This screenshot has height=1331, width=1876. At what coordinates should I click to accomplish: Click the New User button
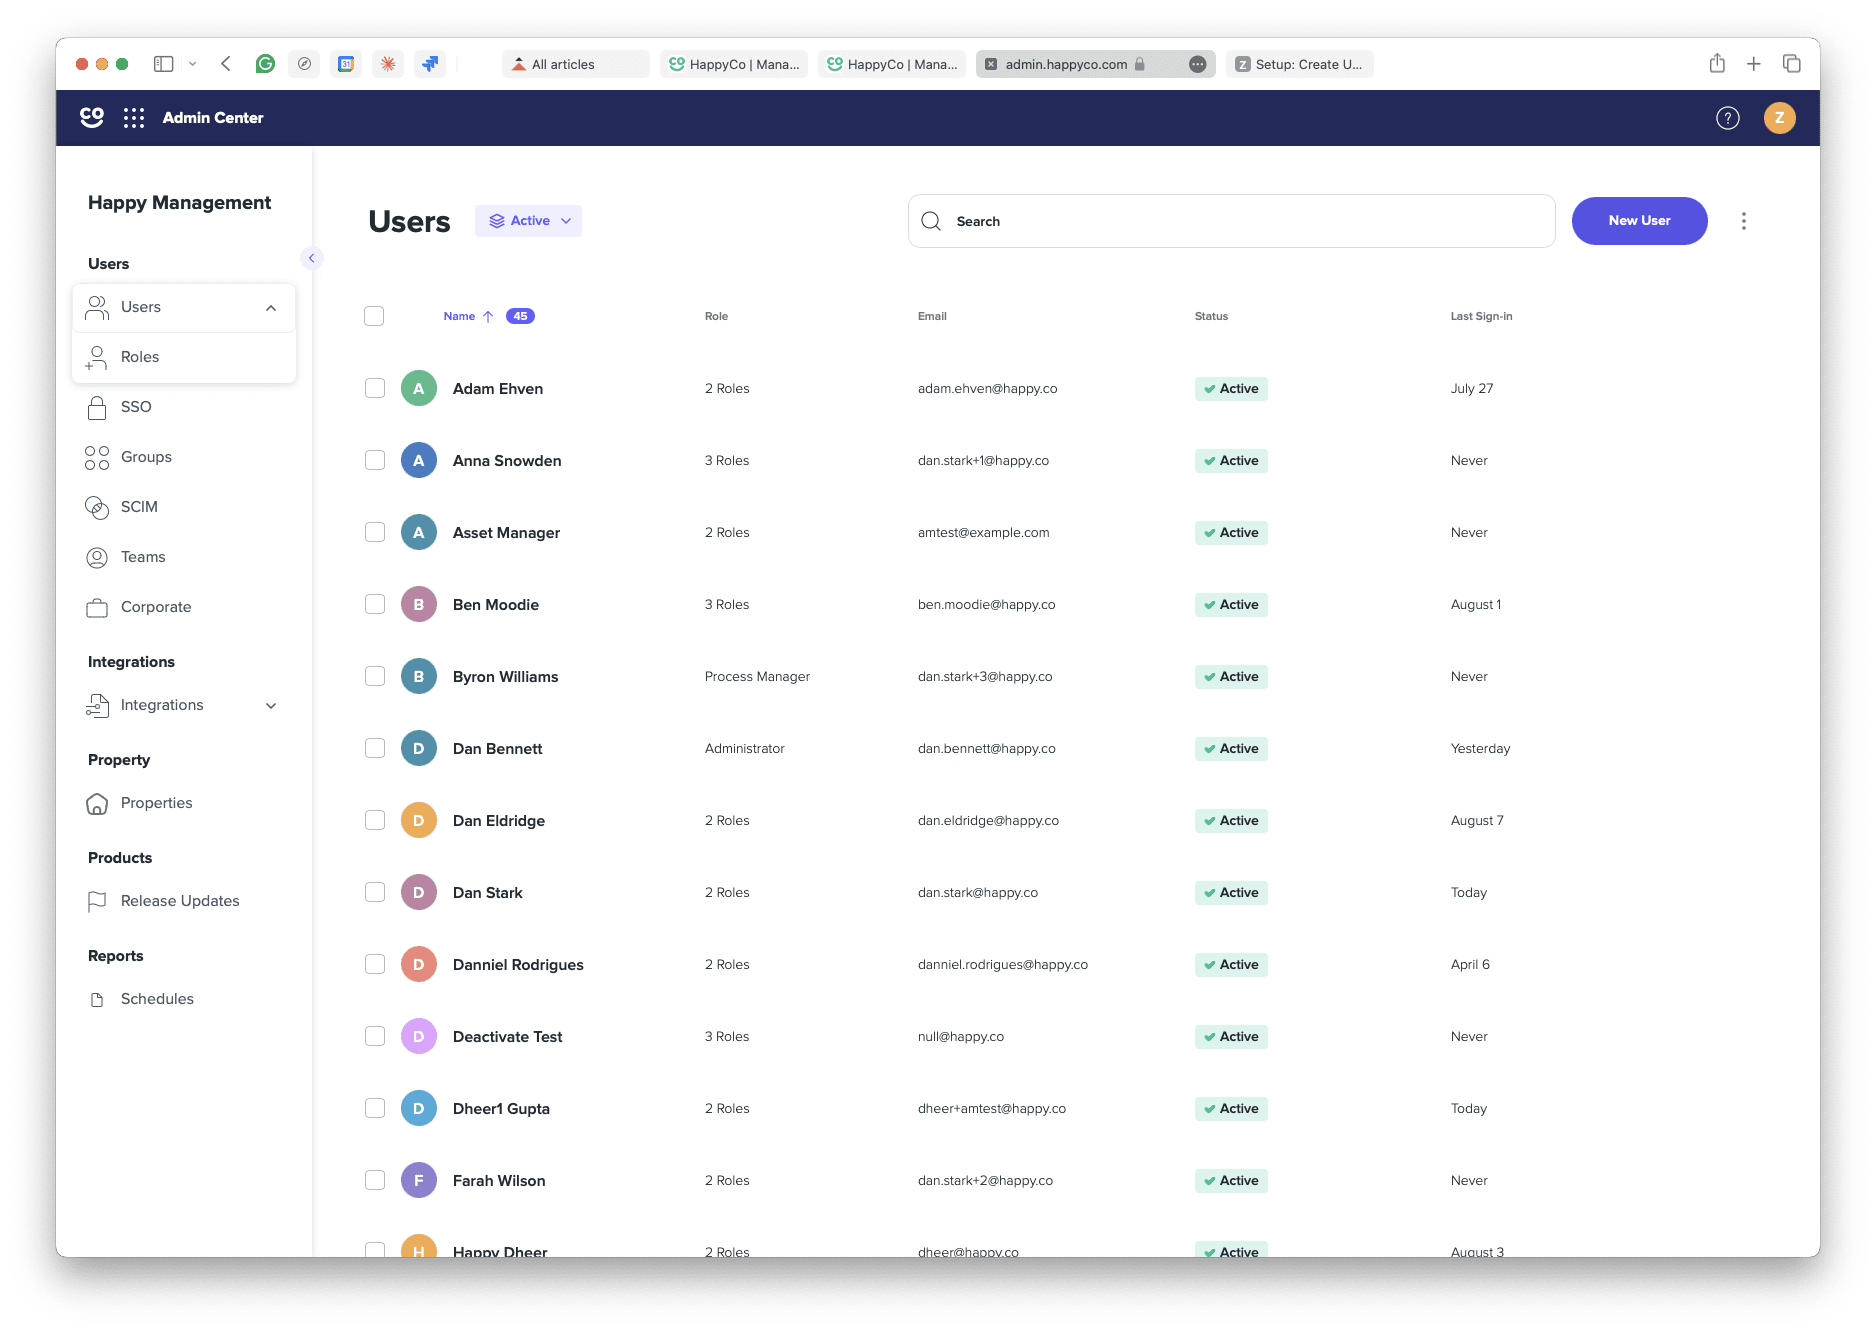pyautogui.click(x=1639, y=220)
